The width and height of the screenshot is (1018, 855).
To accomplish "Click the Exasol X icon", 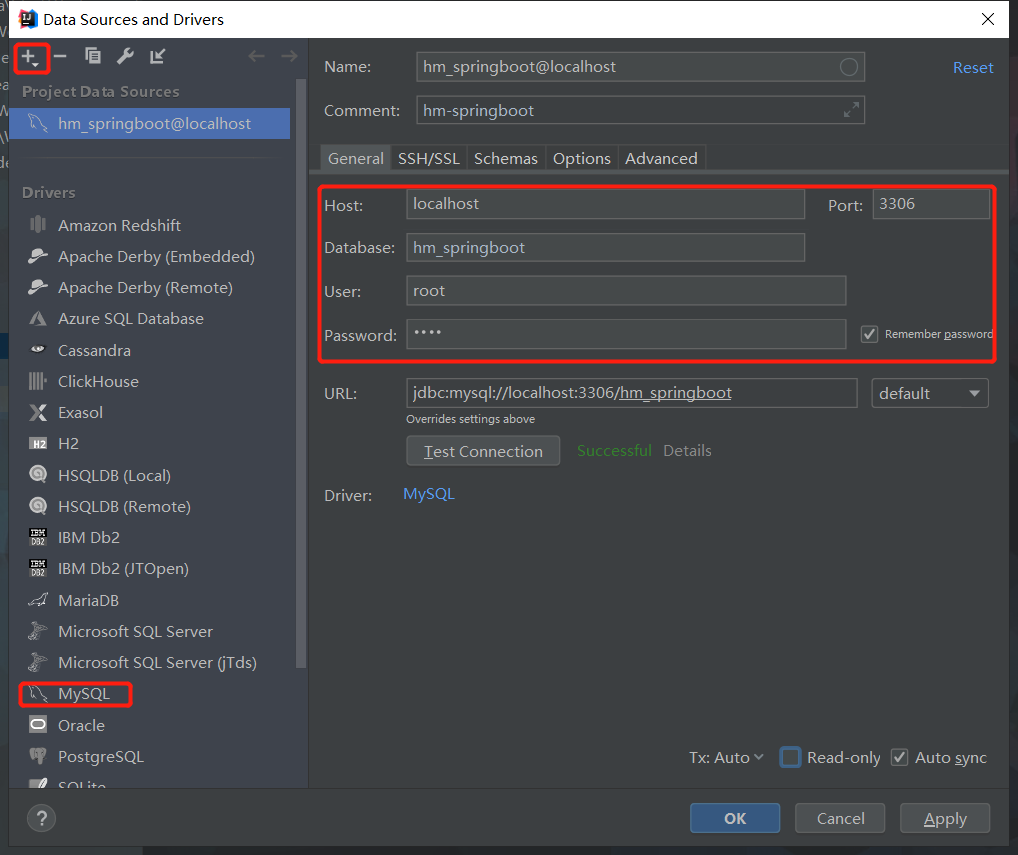I will [38, 412].
